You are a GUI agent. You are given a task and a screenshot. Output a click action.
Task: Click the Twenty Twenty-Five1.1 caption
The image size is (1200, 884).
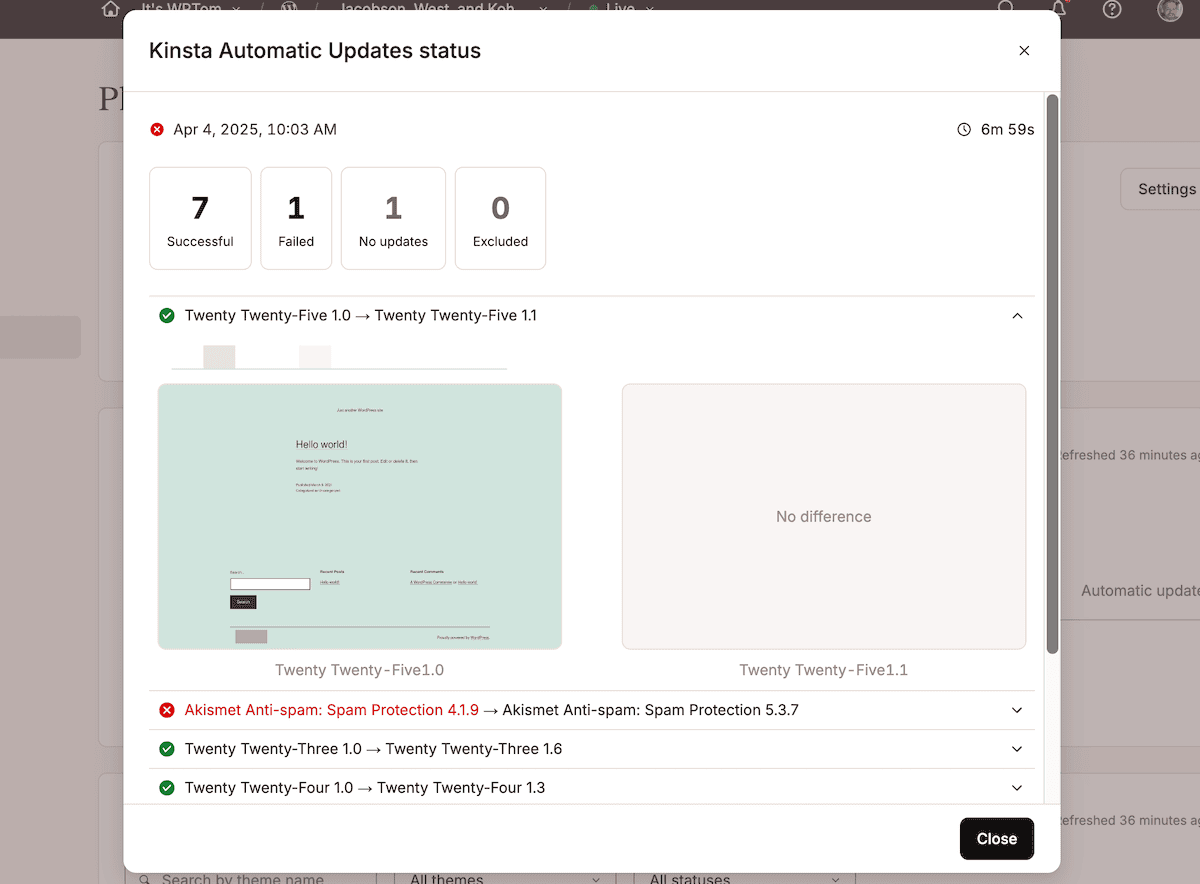click(x=824, y=670)
